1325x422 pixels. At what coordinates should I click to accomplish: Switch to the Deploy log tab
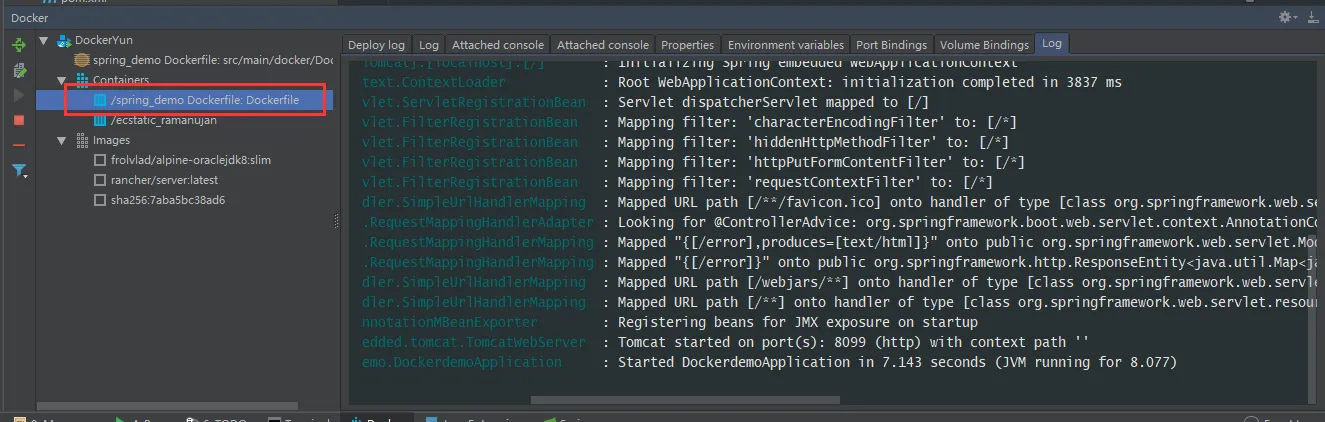point(376,45)
